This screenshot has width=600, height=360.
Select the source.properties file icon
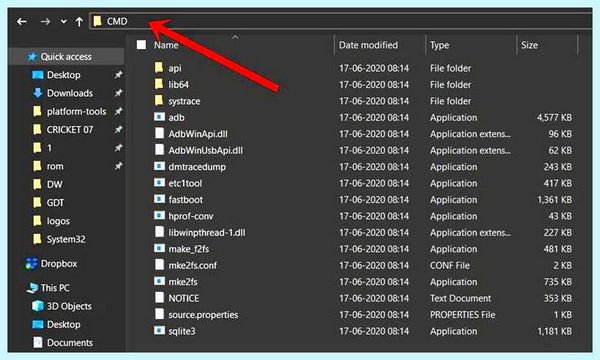click(x=159, y=314)
